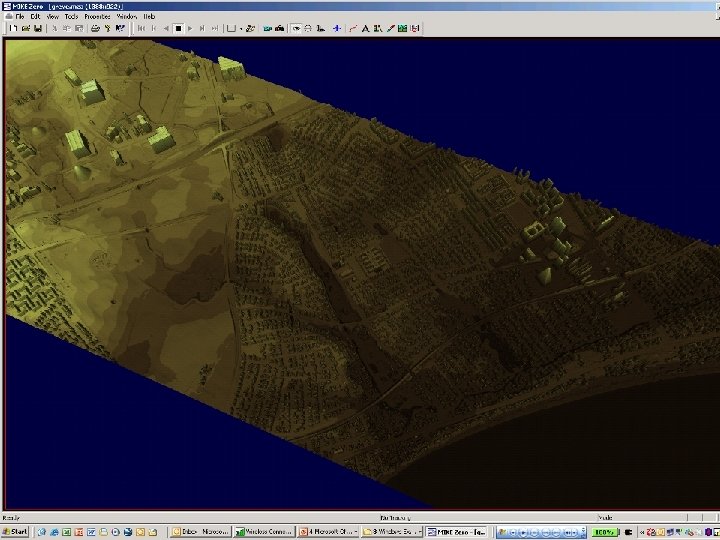Open the dropdown arrow beside the rectangle tool
Viewport: 720px width, 540px height.
pyautogui.click(x=241, y=29)
